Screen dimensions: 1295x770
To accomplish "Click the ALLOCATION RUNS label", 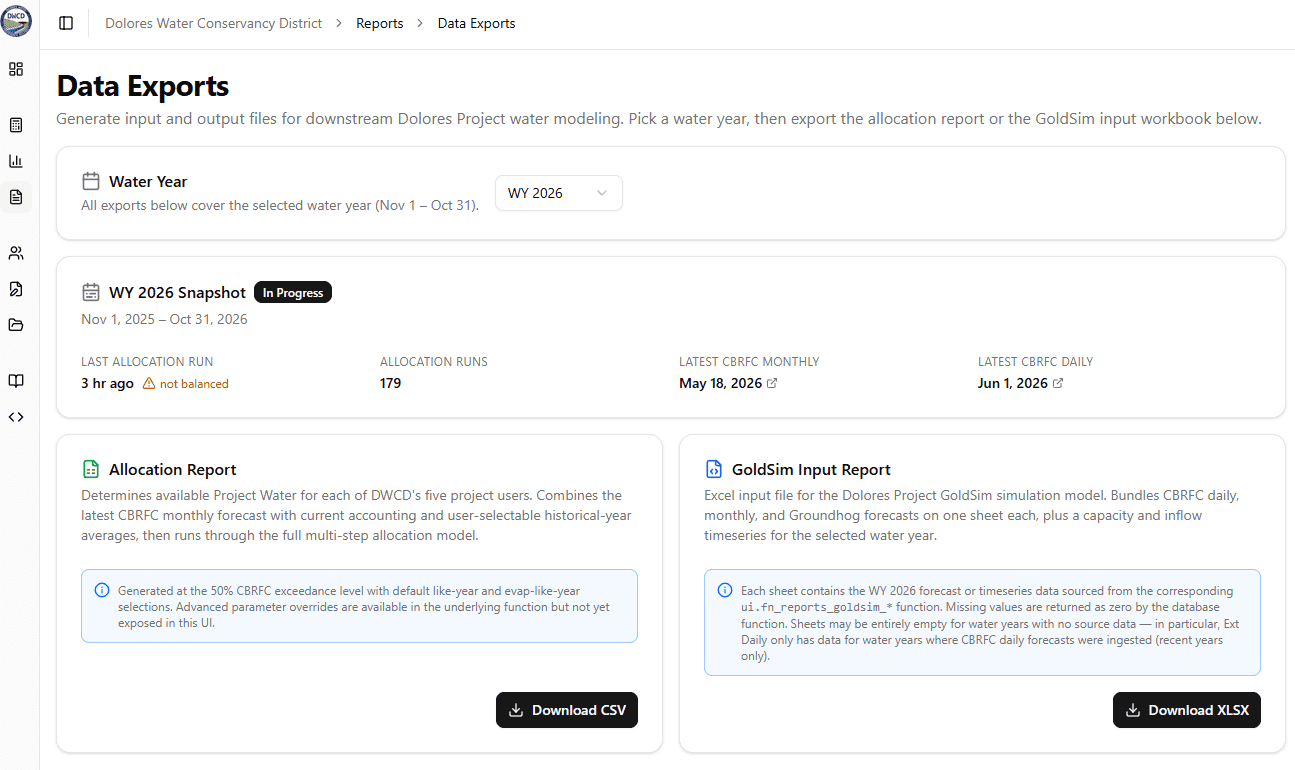I will coord(434,361).
